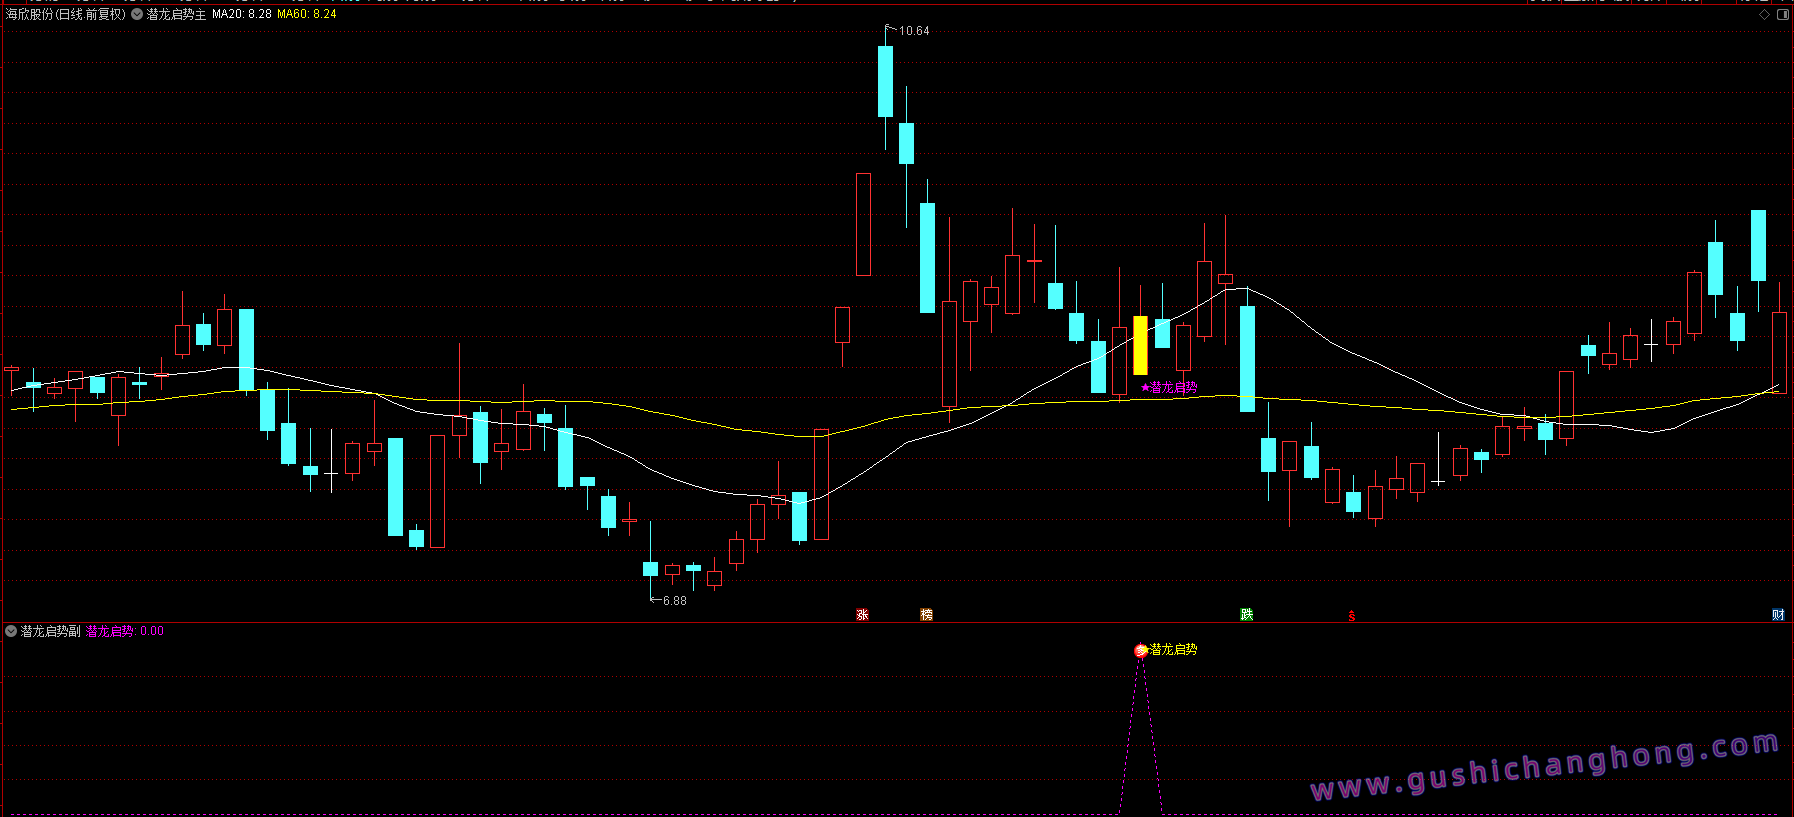The image size is (1794, 817).
Task: Click the diamond icon at top right
Action: 1764,14
